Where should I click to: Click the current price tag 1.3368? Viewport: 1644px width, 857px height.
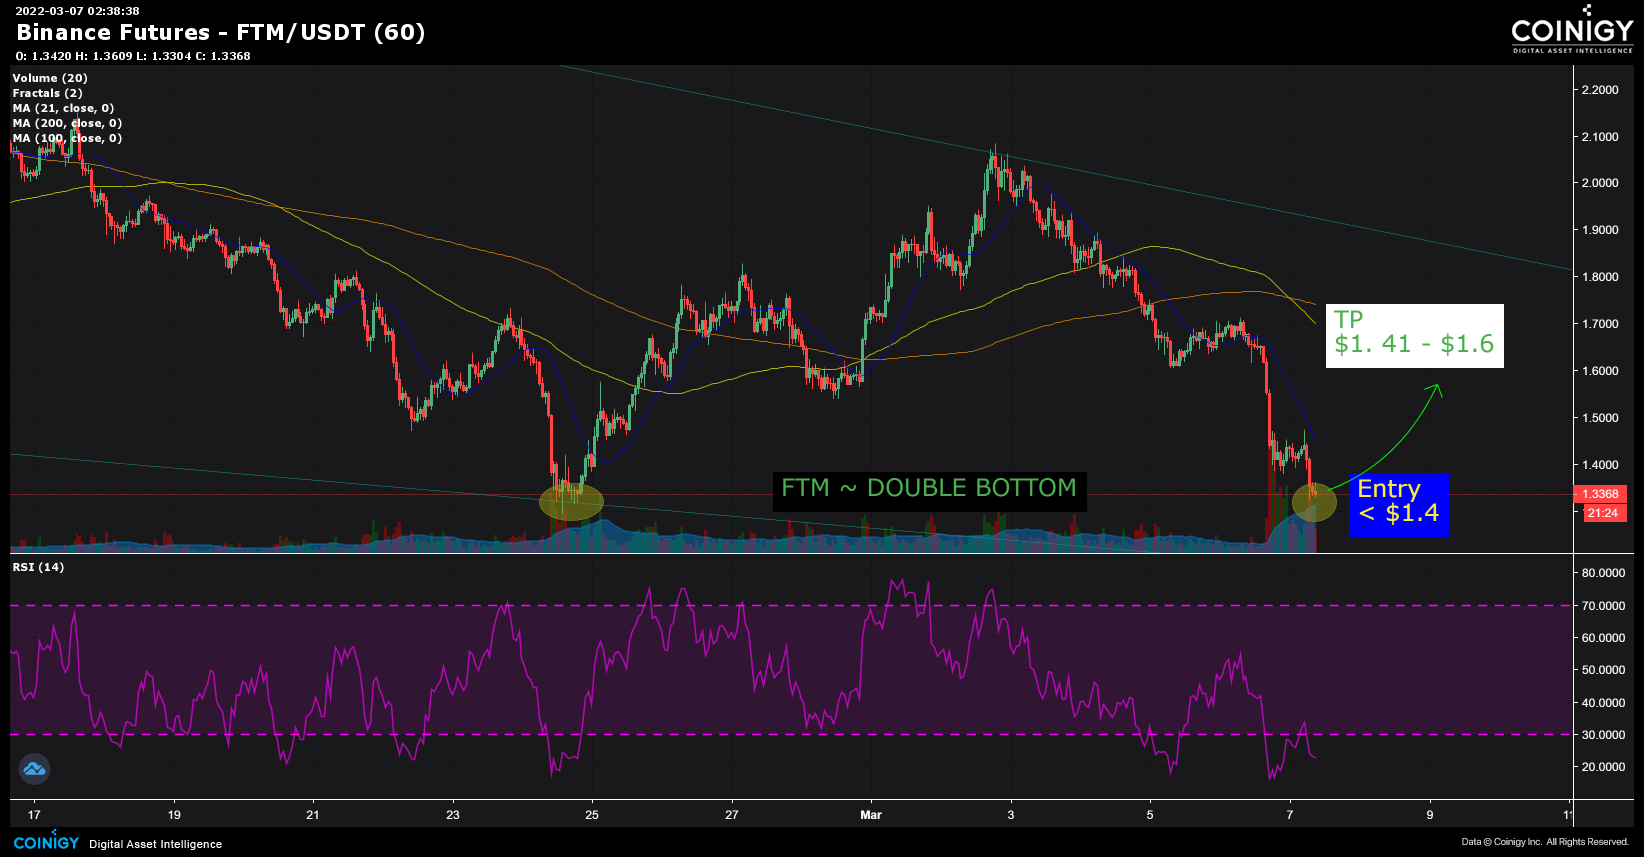1600,494
